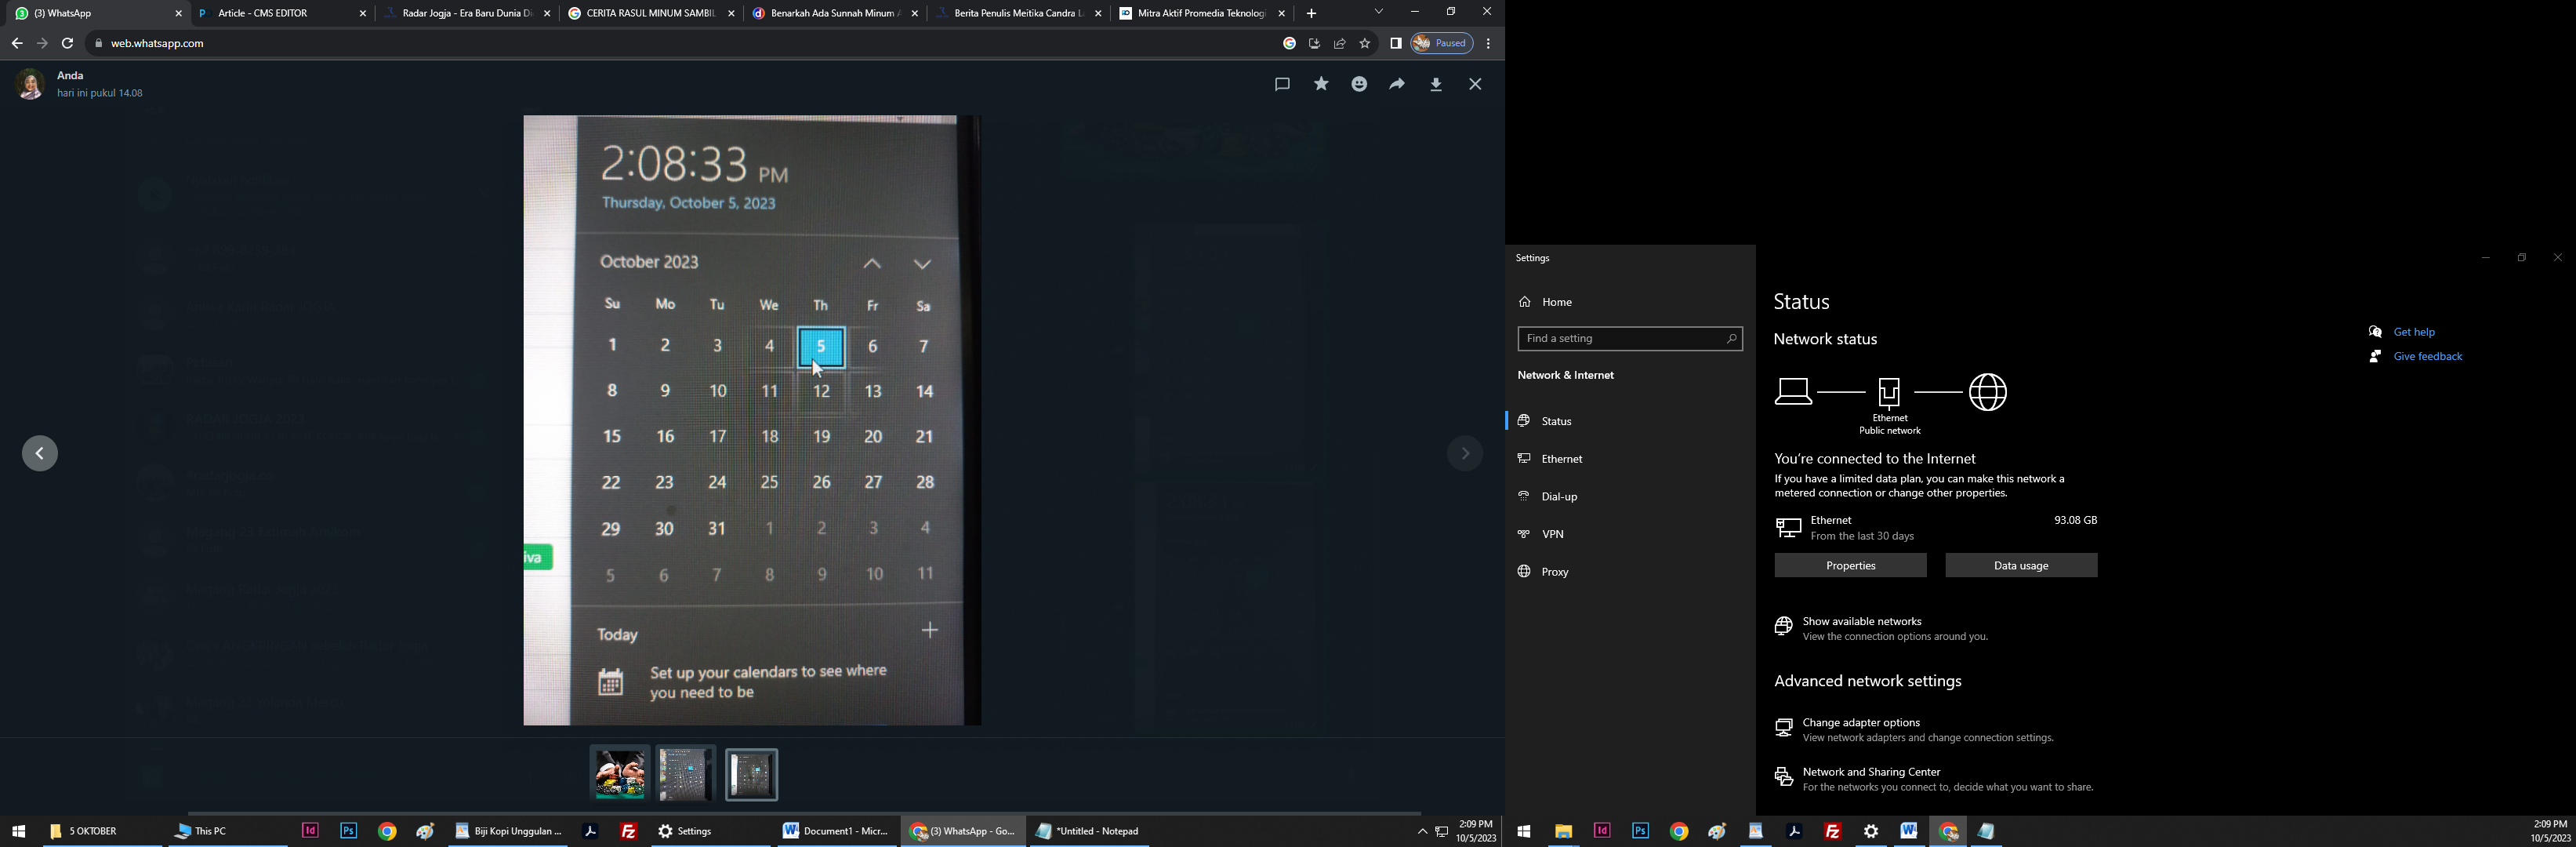React to the image with the emoji icon
This screenshot has height=847, width=2576.
coord(1359,85)
